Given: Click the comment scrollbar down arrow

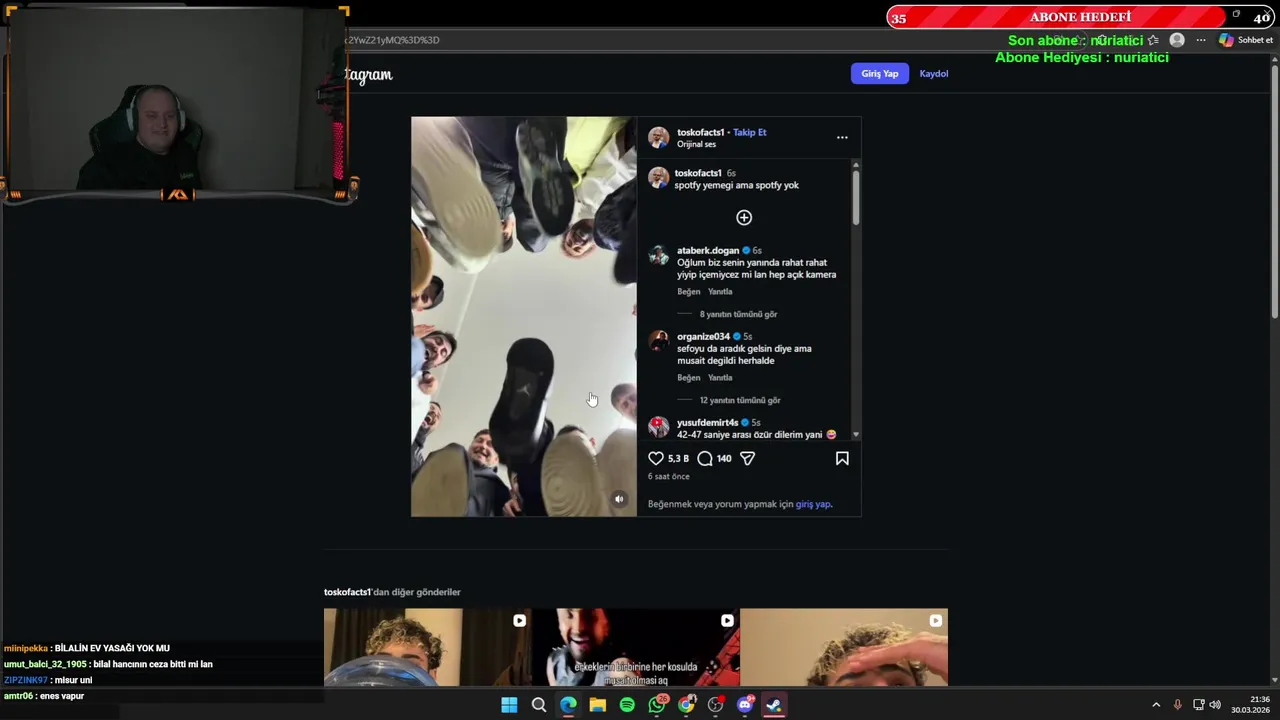Looking at the screenshot, I should [855, 435].
